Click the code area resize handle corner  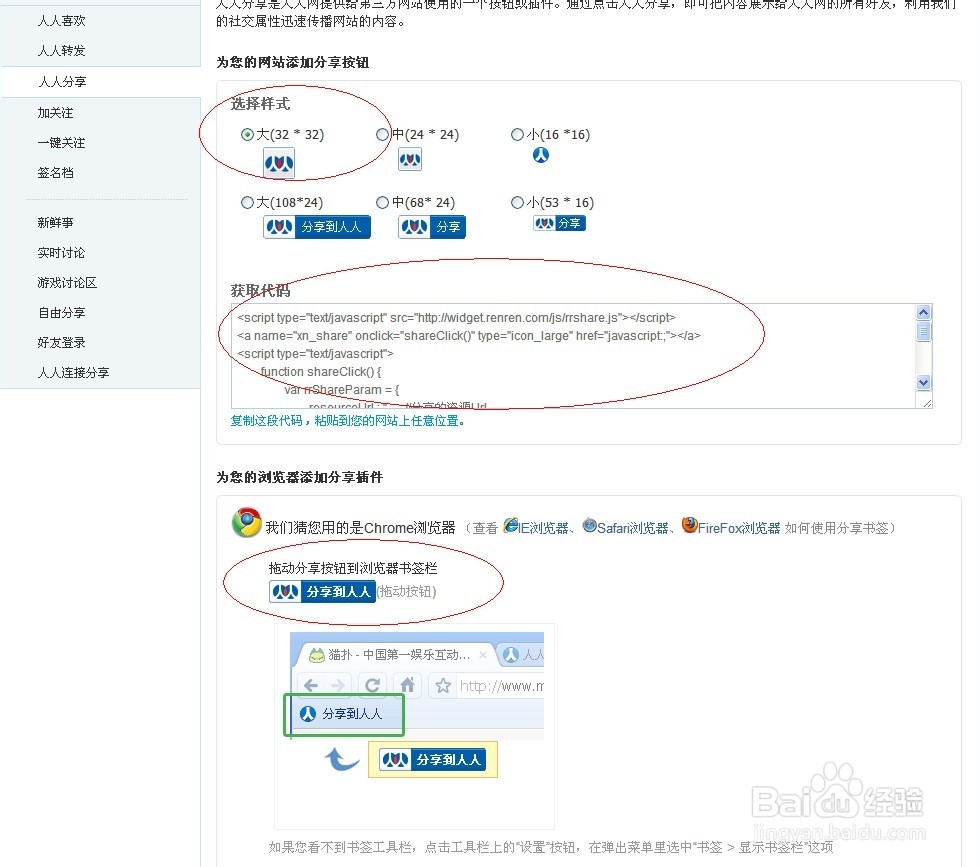pos(927,404)
